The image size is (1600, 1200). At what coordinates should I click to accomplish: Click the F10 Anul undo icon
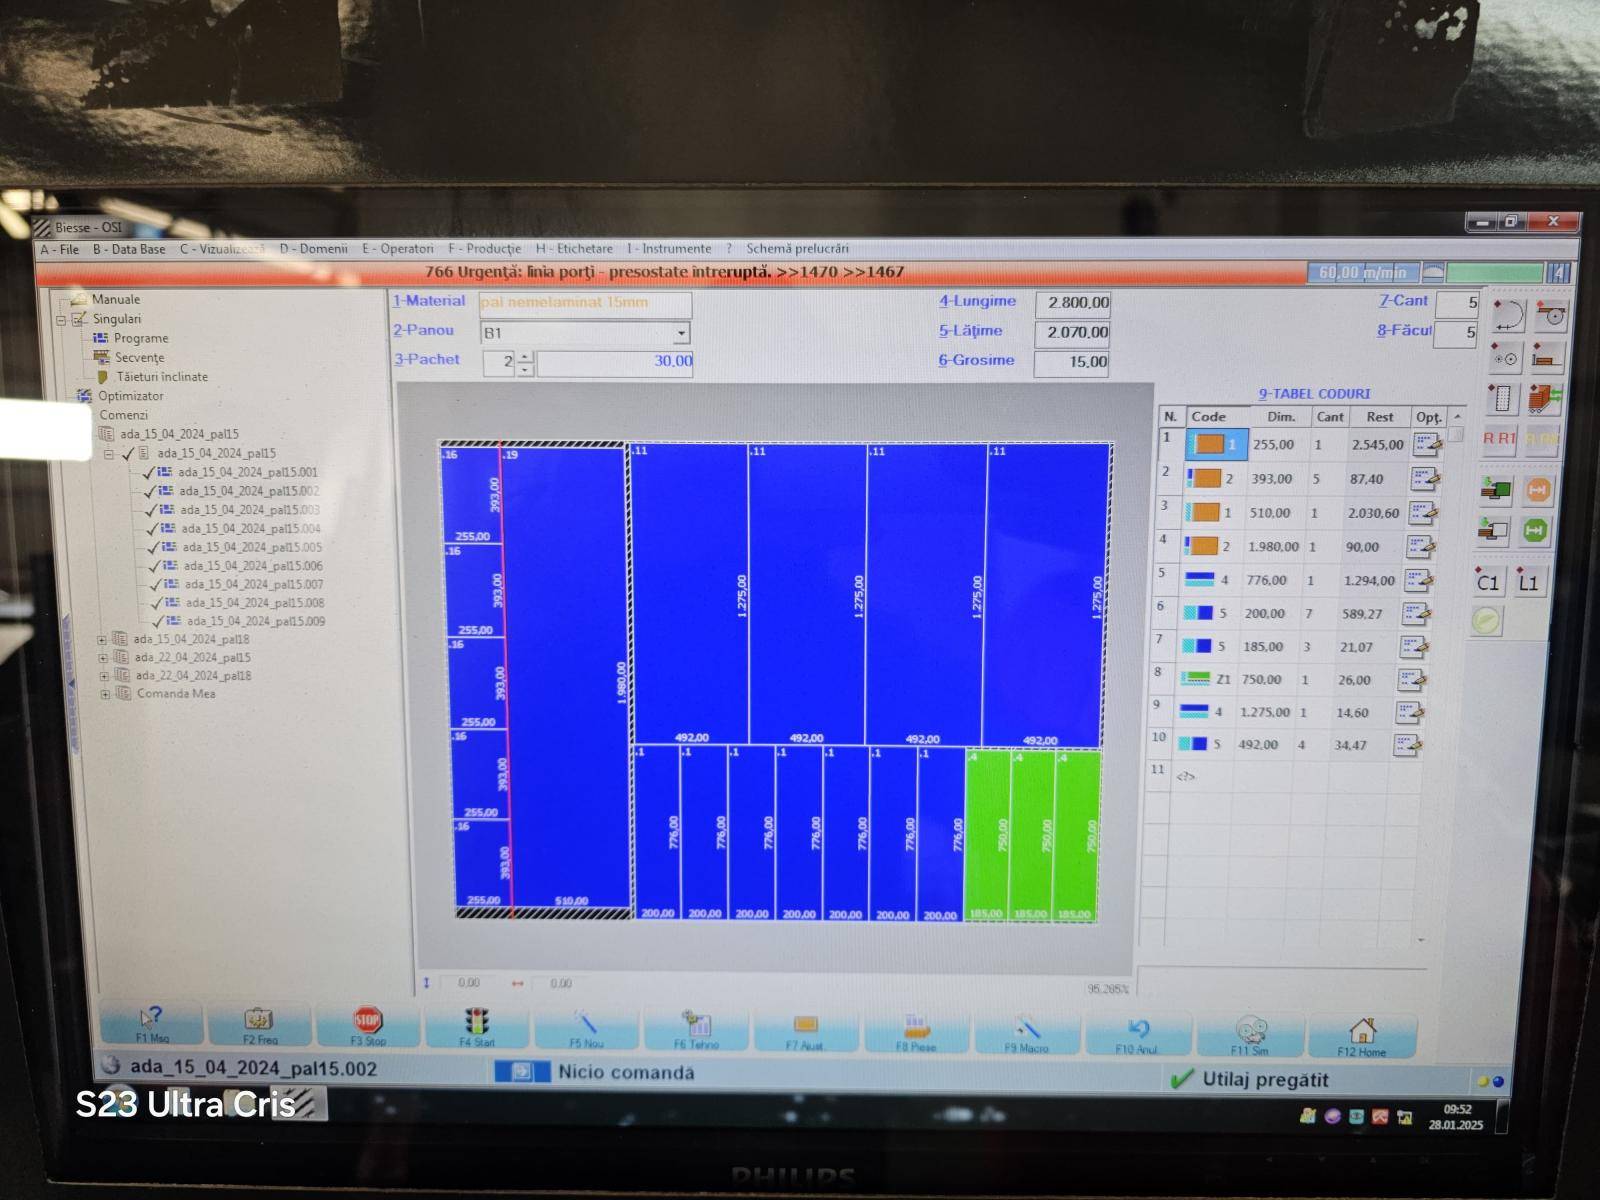[x=1137, y=1031]
